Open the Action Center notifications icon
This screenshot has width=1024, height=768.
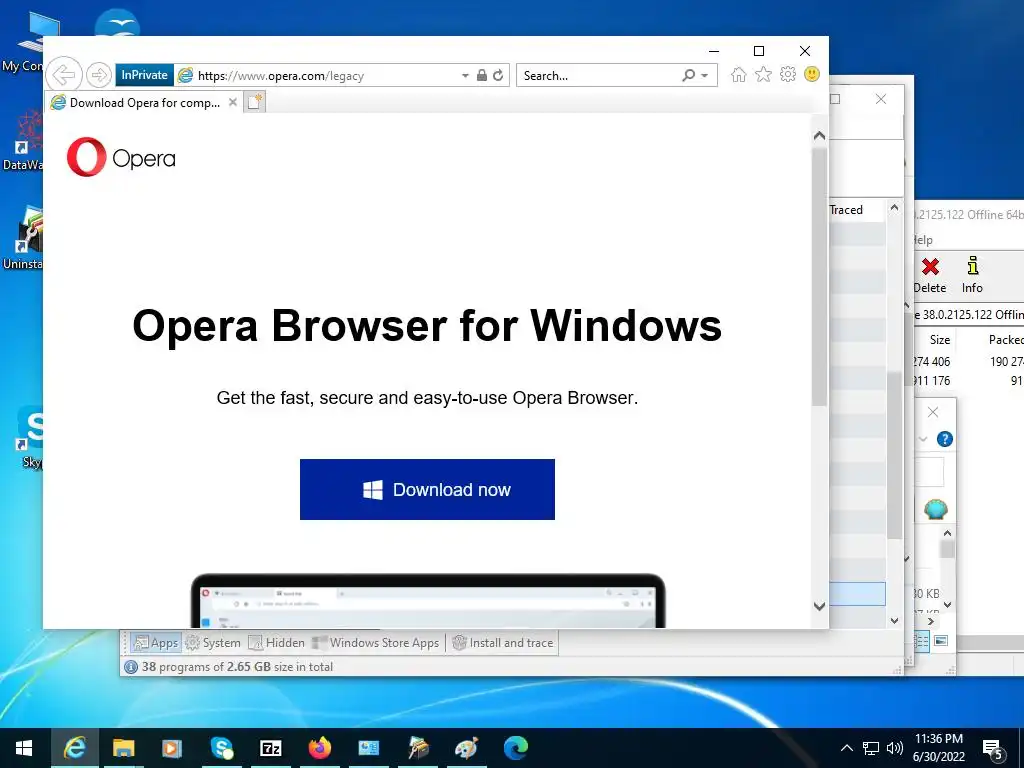[x=993, y=750]
